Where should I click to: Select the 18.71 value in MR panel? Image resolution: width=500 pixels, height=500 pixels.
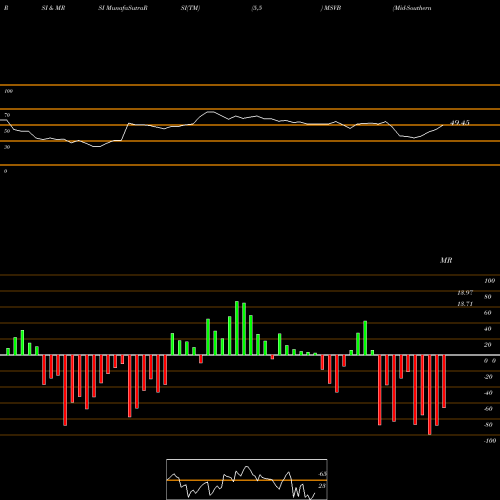[x=465, y=304]
